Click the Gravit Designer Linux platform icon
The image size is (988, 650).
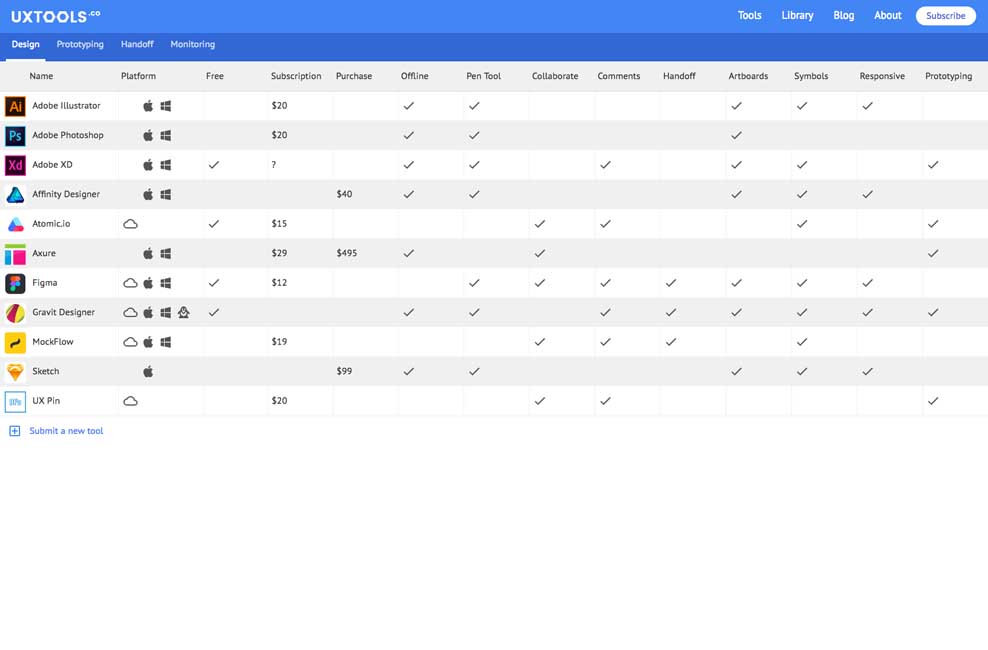(183, 313)
